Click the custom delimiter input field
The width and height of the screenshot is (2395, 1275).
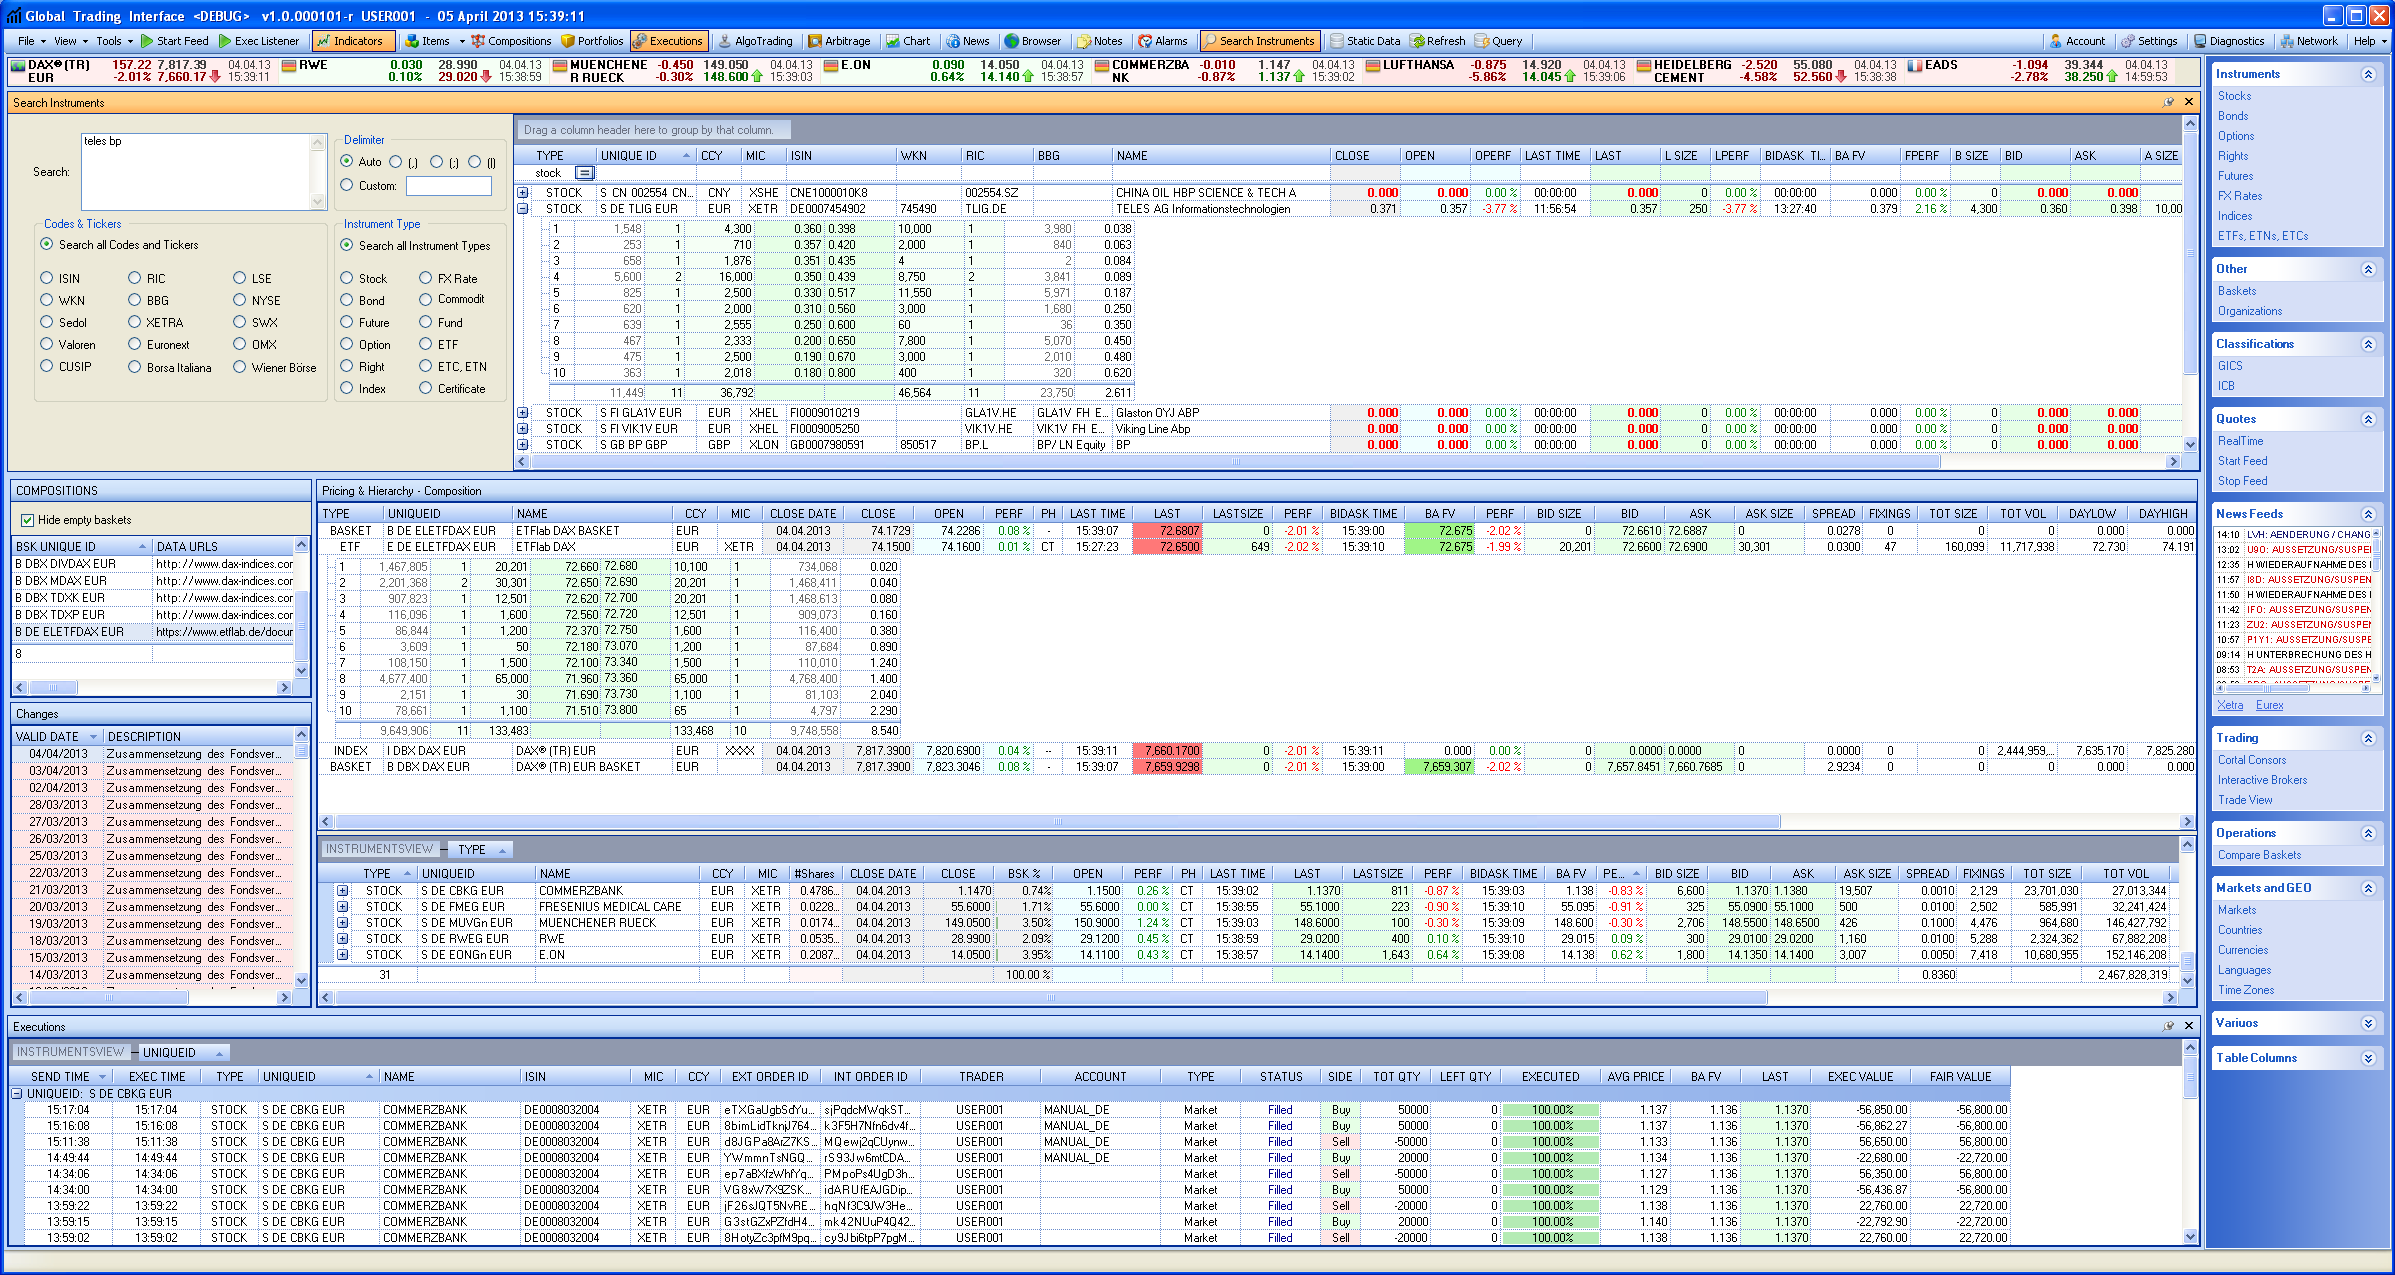tap(448, 186)
